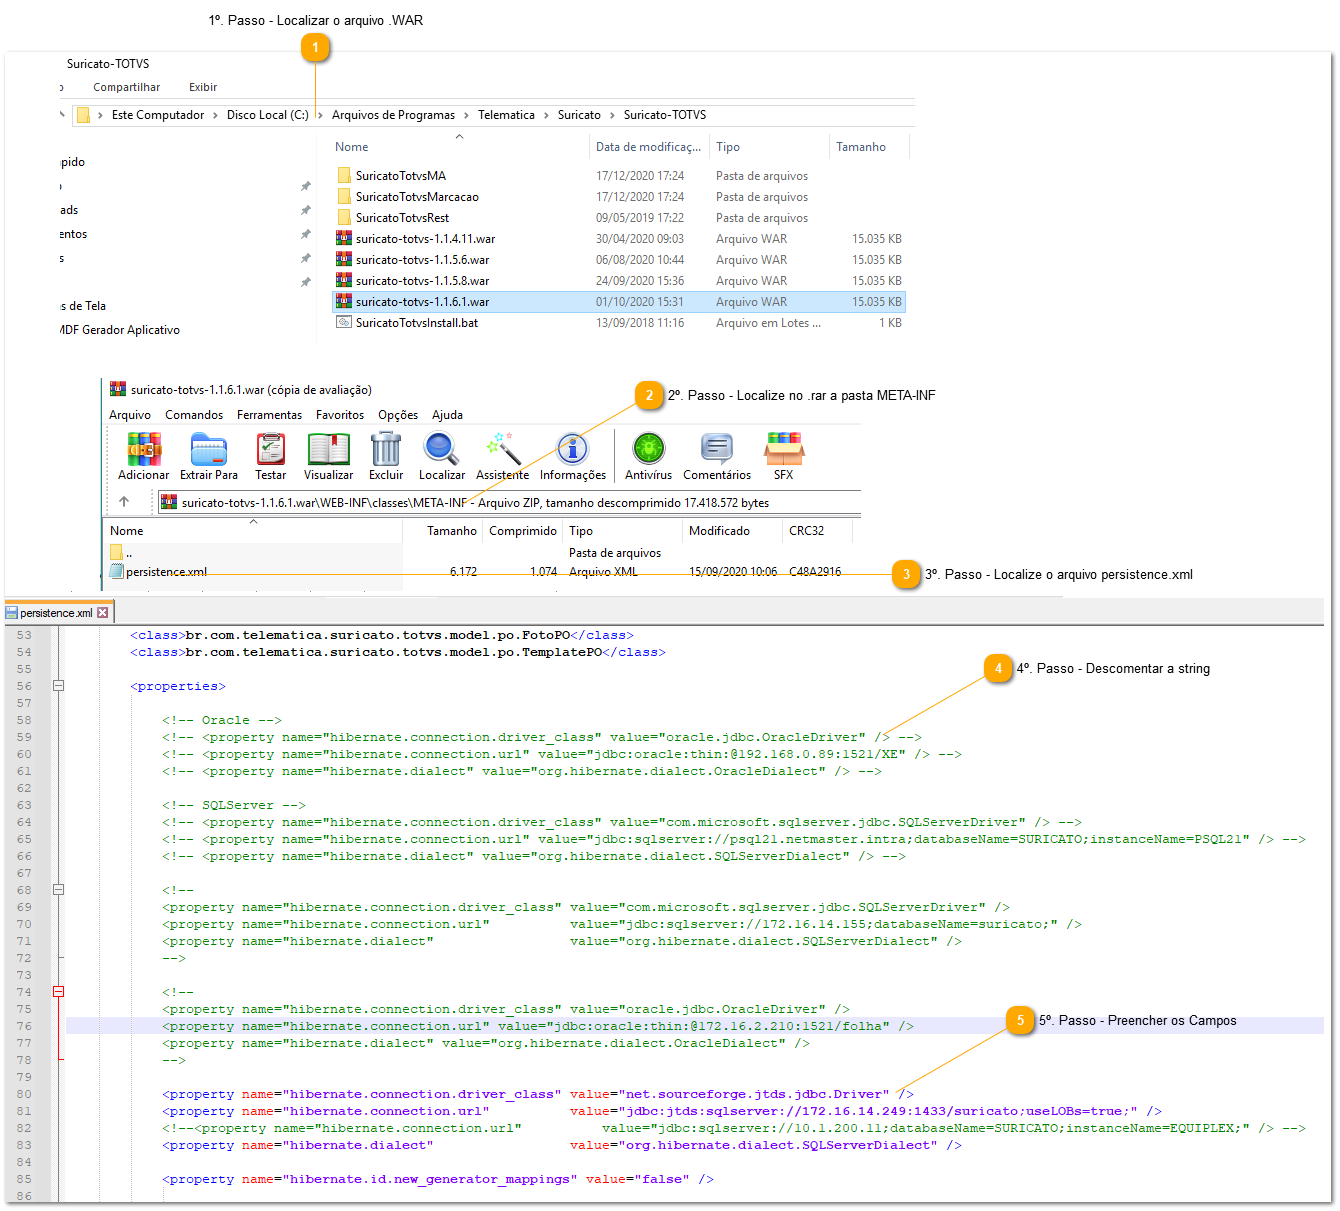This screenshot has width=1340, height=1211.
Task: Click the folder icon in Explorer address bar
Action: point(83,115)
